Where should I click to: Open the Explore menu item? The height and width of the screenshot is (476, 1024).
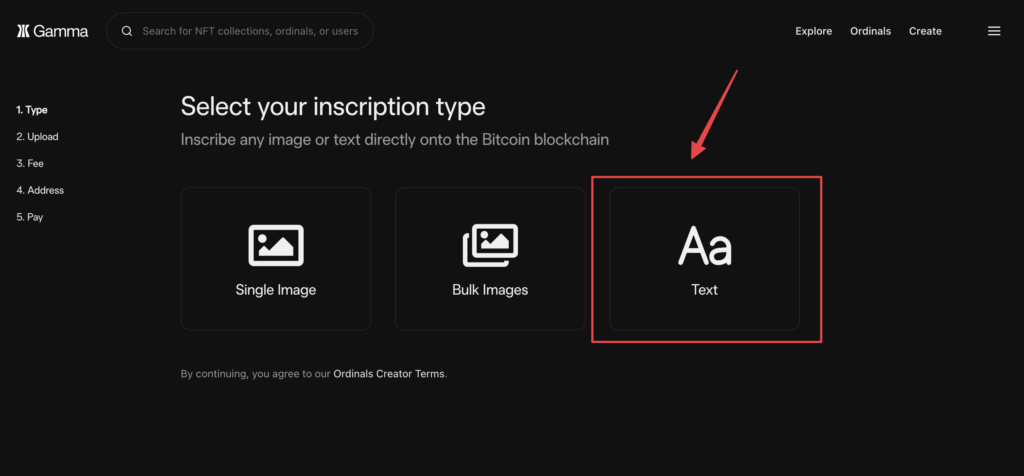(813, 31)
